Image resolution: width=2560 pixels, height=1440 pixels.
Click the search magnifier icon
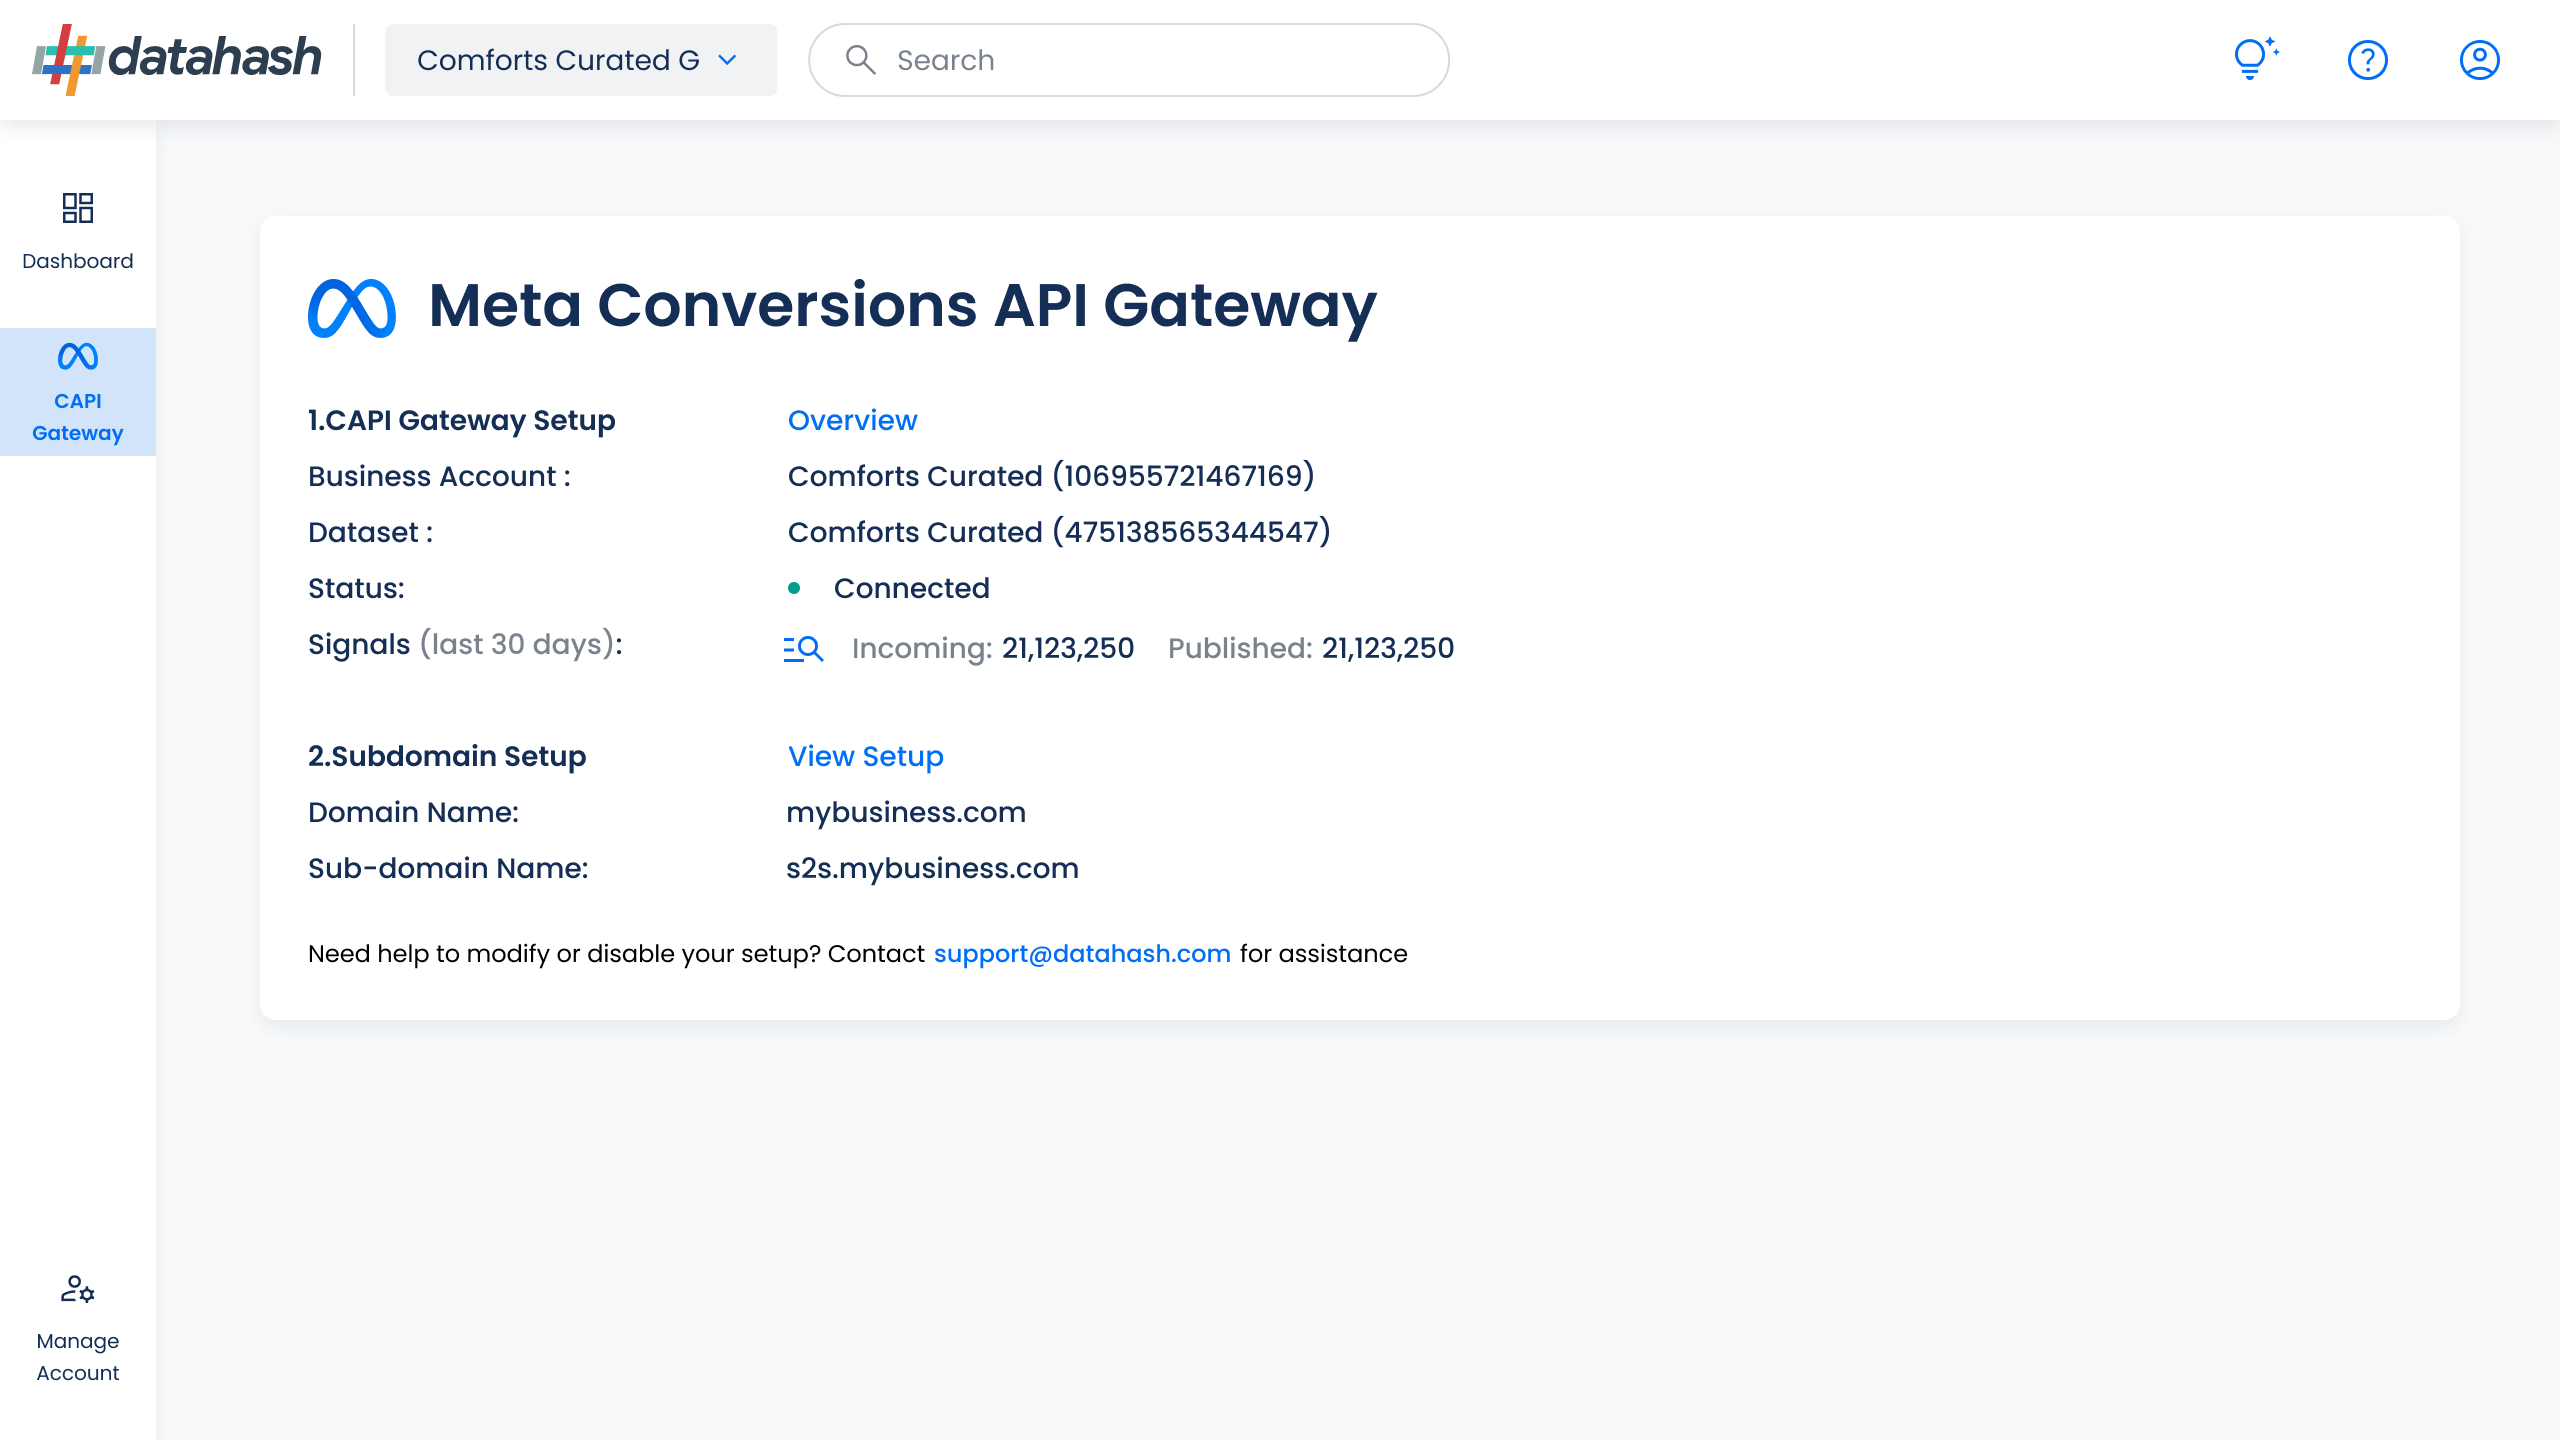(860, 60)
